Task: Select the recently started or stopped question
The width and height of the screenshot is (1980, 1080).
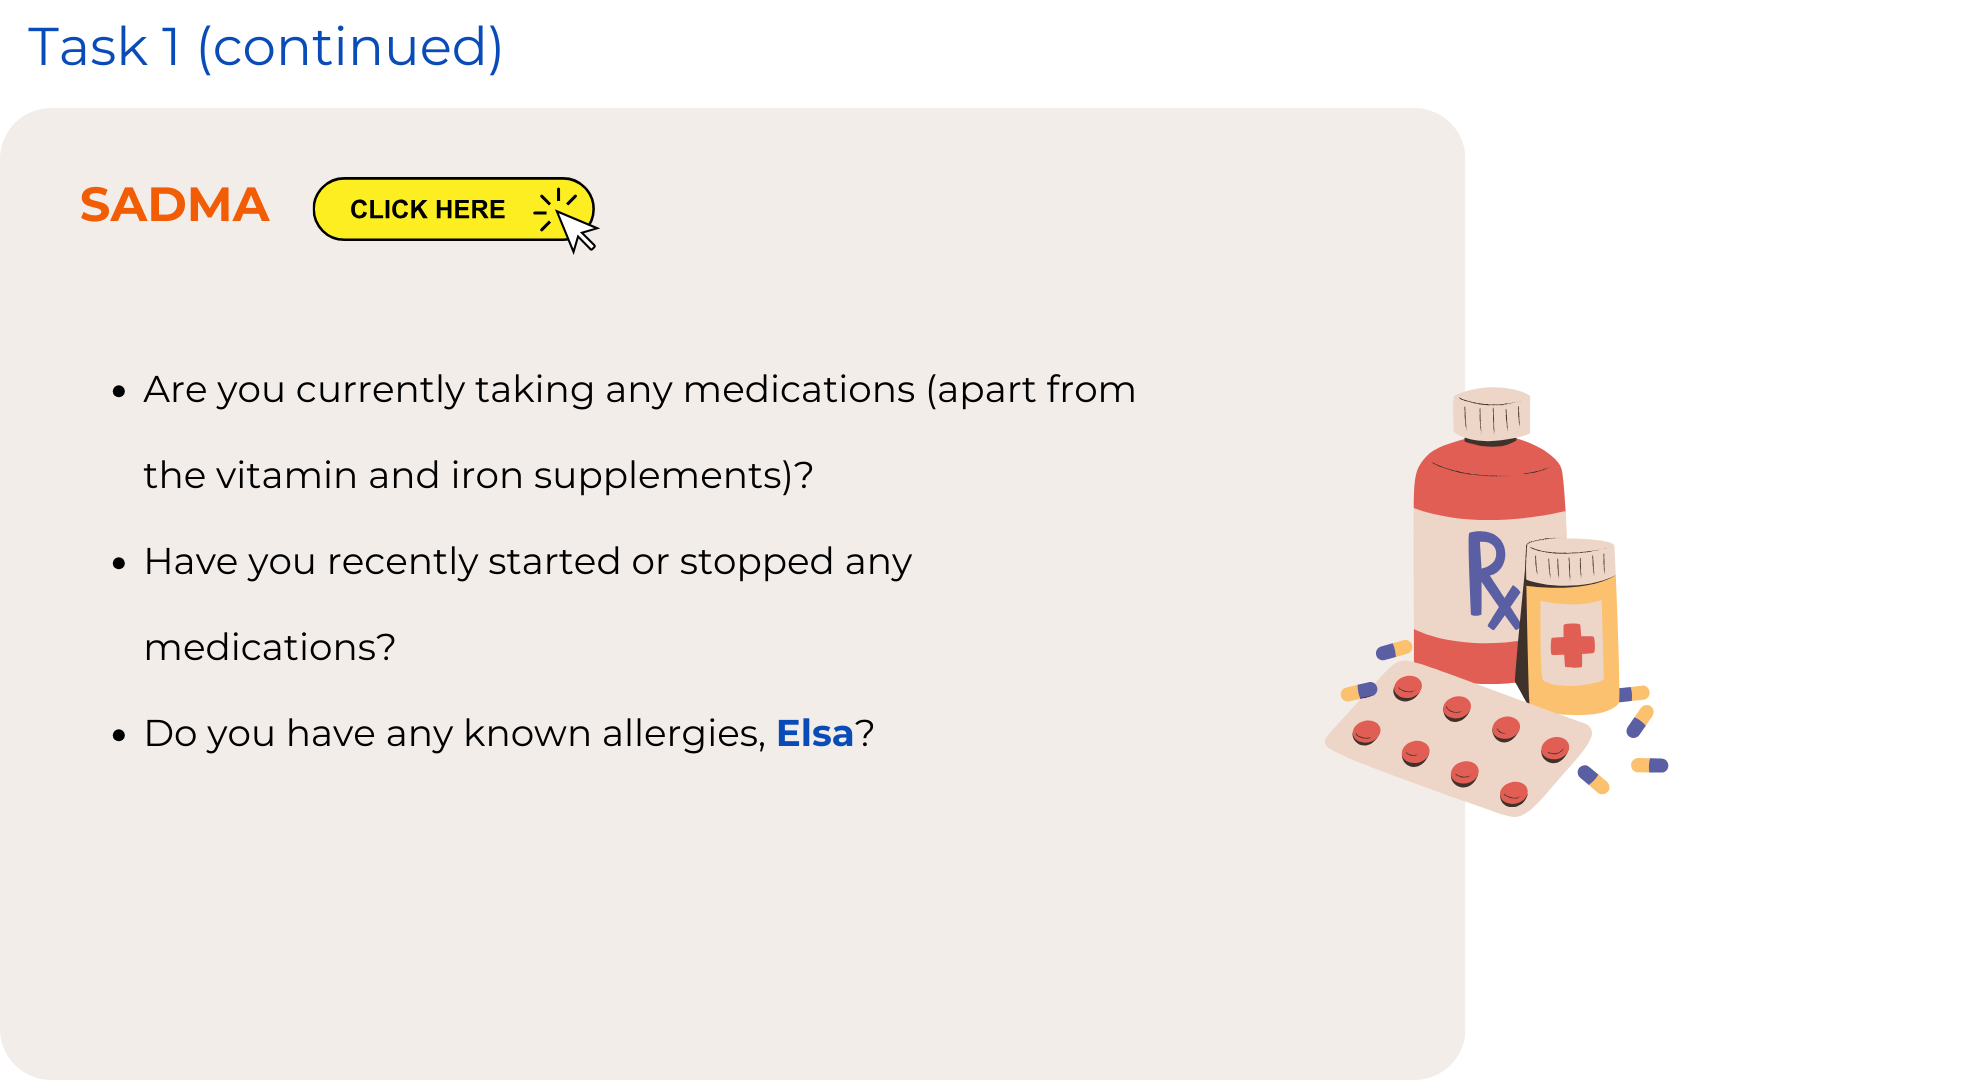Action: (528, 604)
